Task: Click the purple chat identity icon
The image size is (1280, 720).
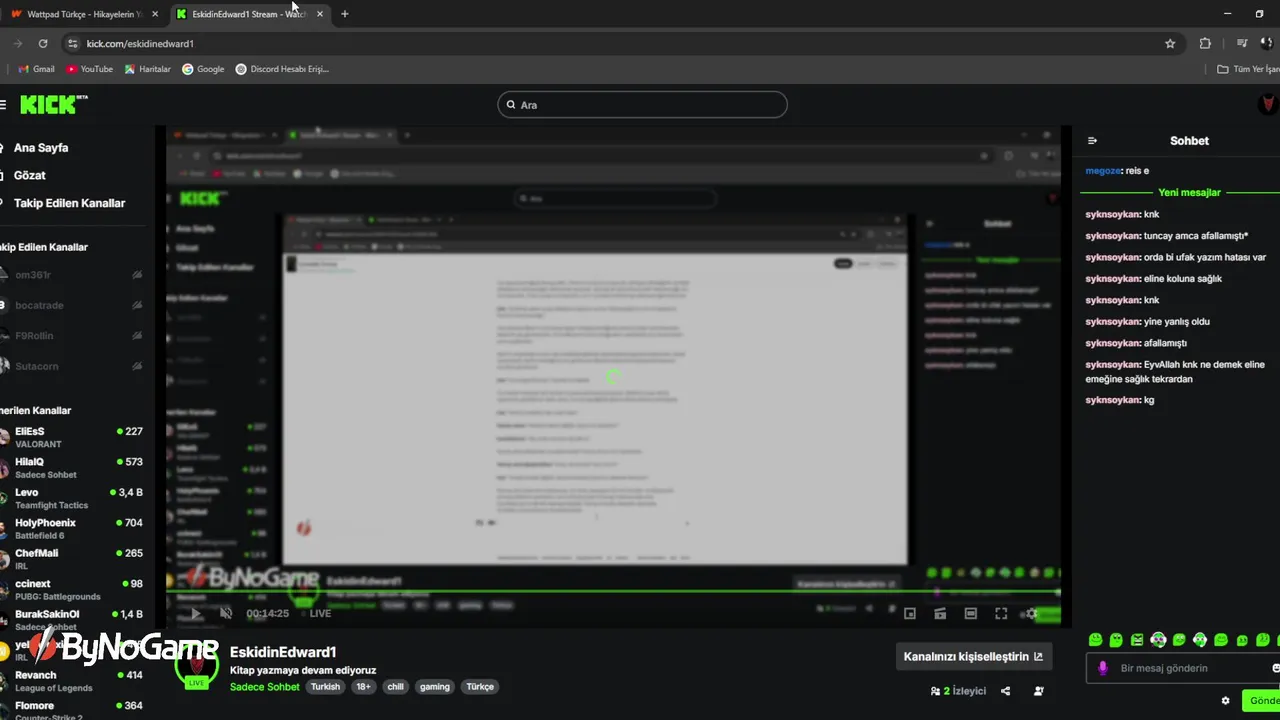Action: (x=1103, y=668)
